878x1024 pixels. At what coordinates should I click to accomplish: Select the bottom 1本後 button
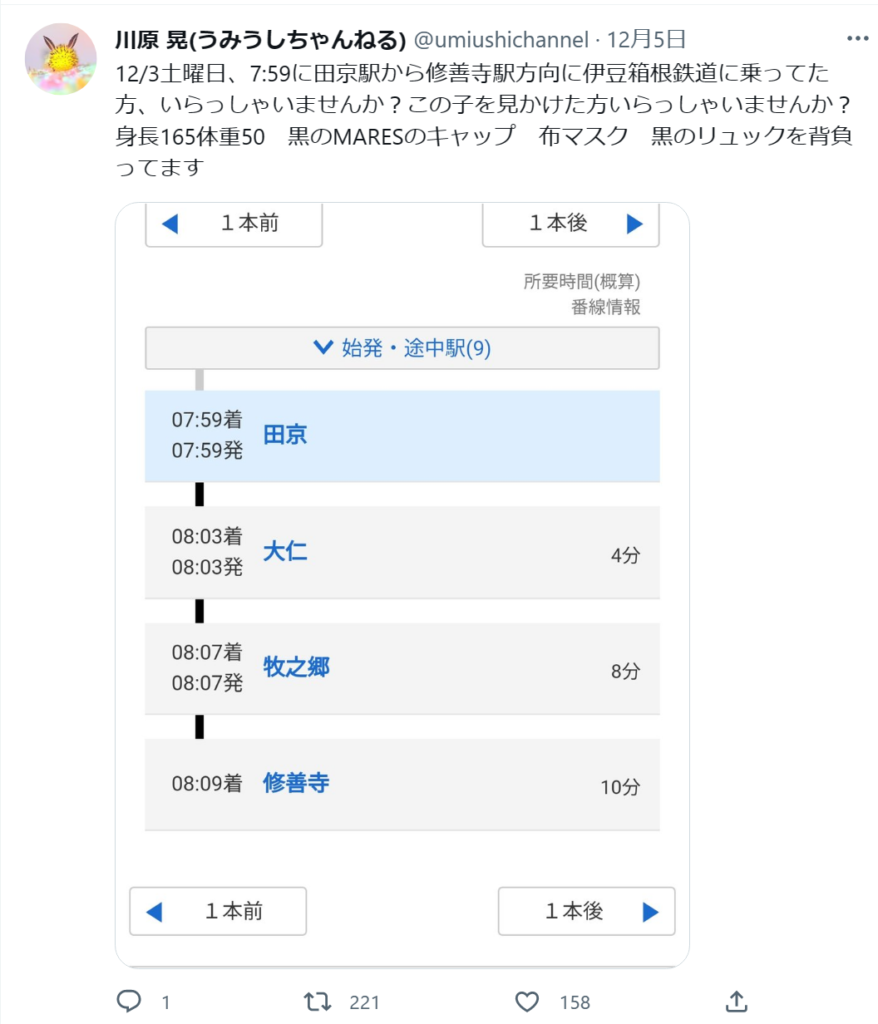pyautogui.click(x=587, y=911)
